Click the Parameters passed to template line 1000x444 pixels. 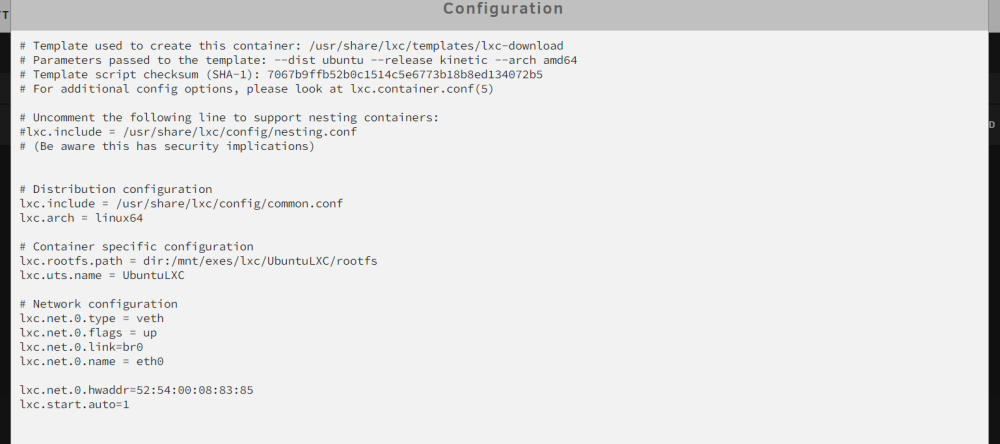pos(298,60)
